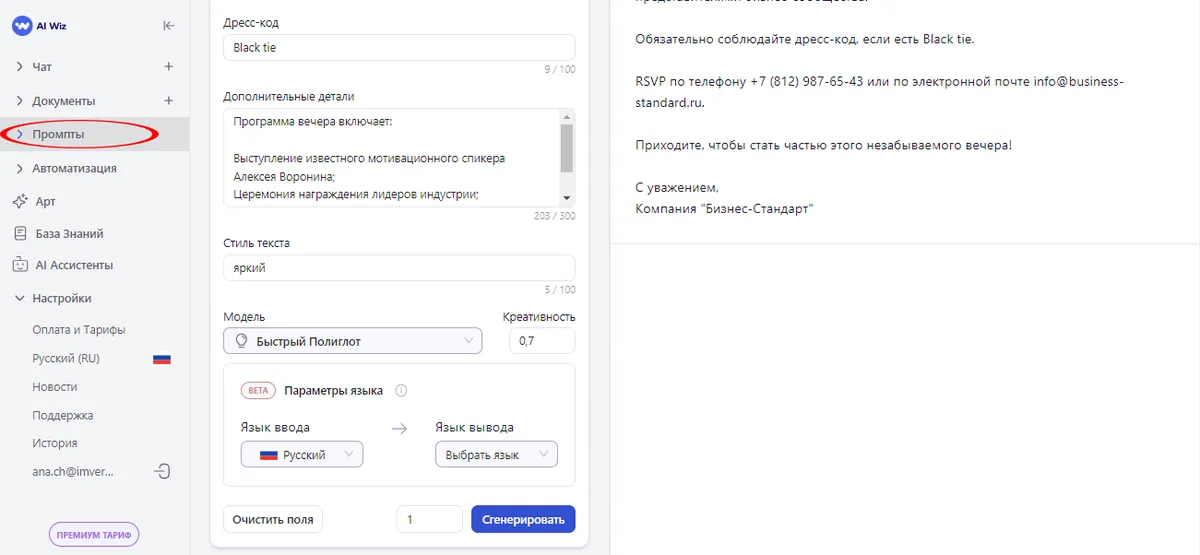Open Оплата и Тарифы settings item
Viewport: 1200px width, 555px height.
coord(78,330)
